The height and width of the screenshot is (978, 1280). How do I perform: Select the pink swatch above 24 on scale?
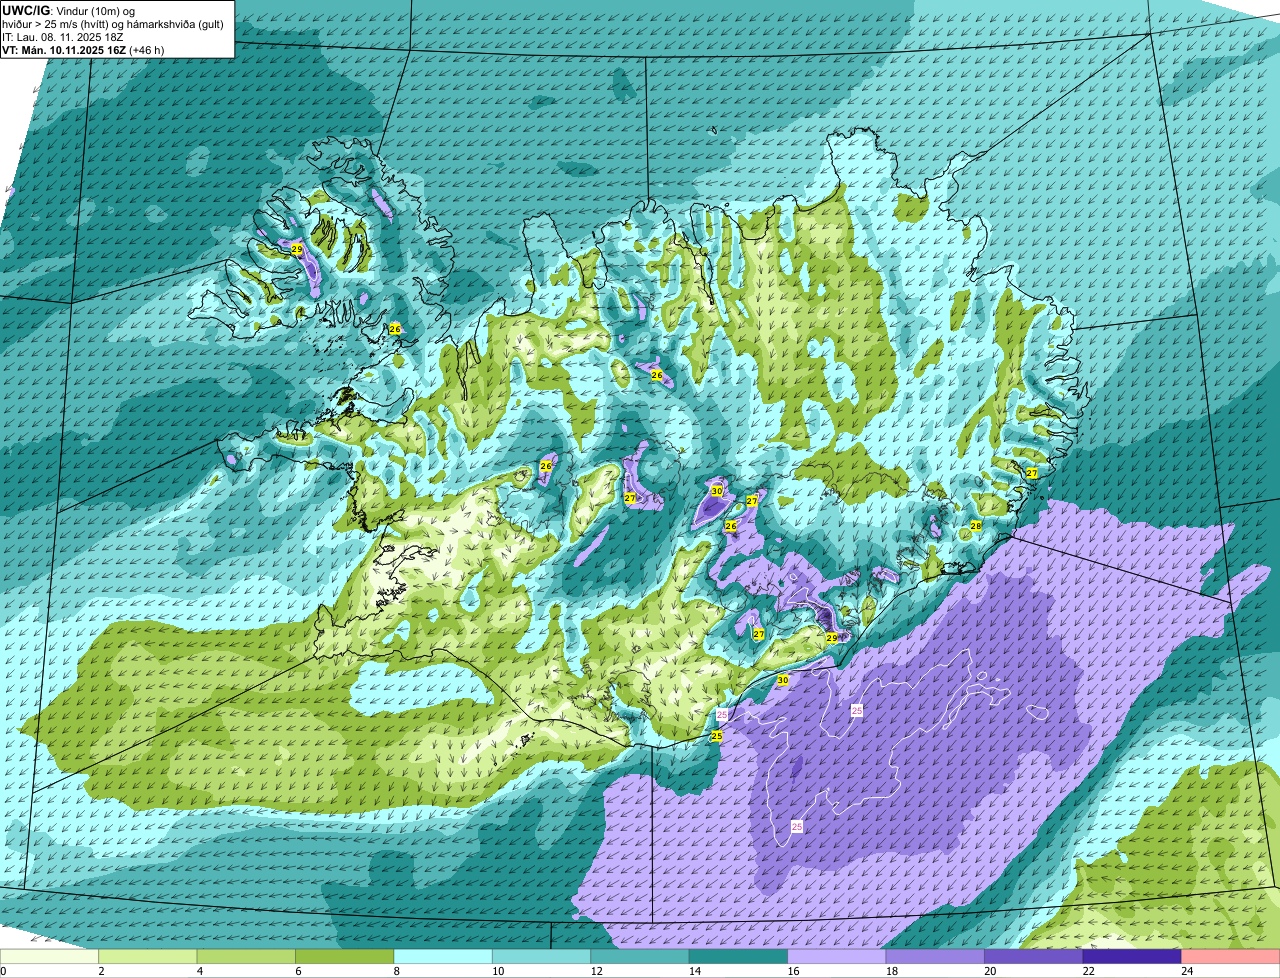pyautogui.click(x=1231, y=956)
